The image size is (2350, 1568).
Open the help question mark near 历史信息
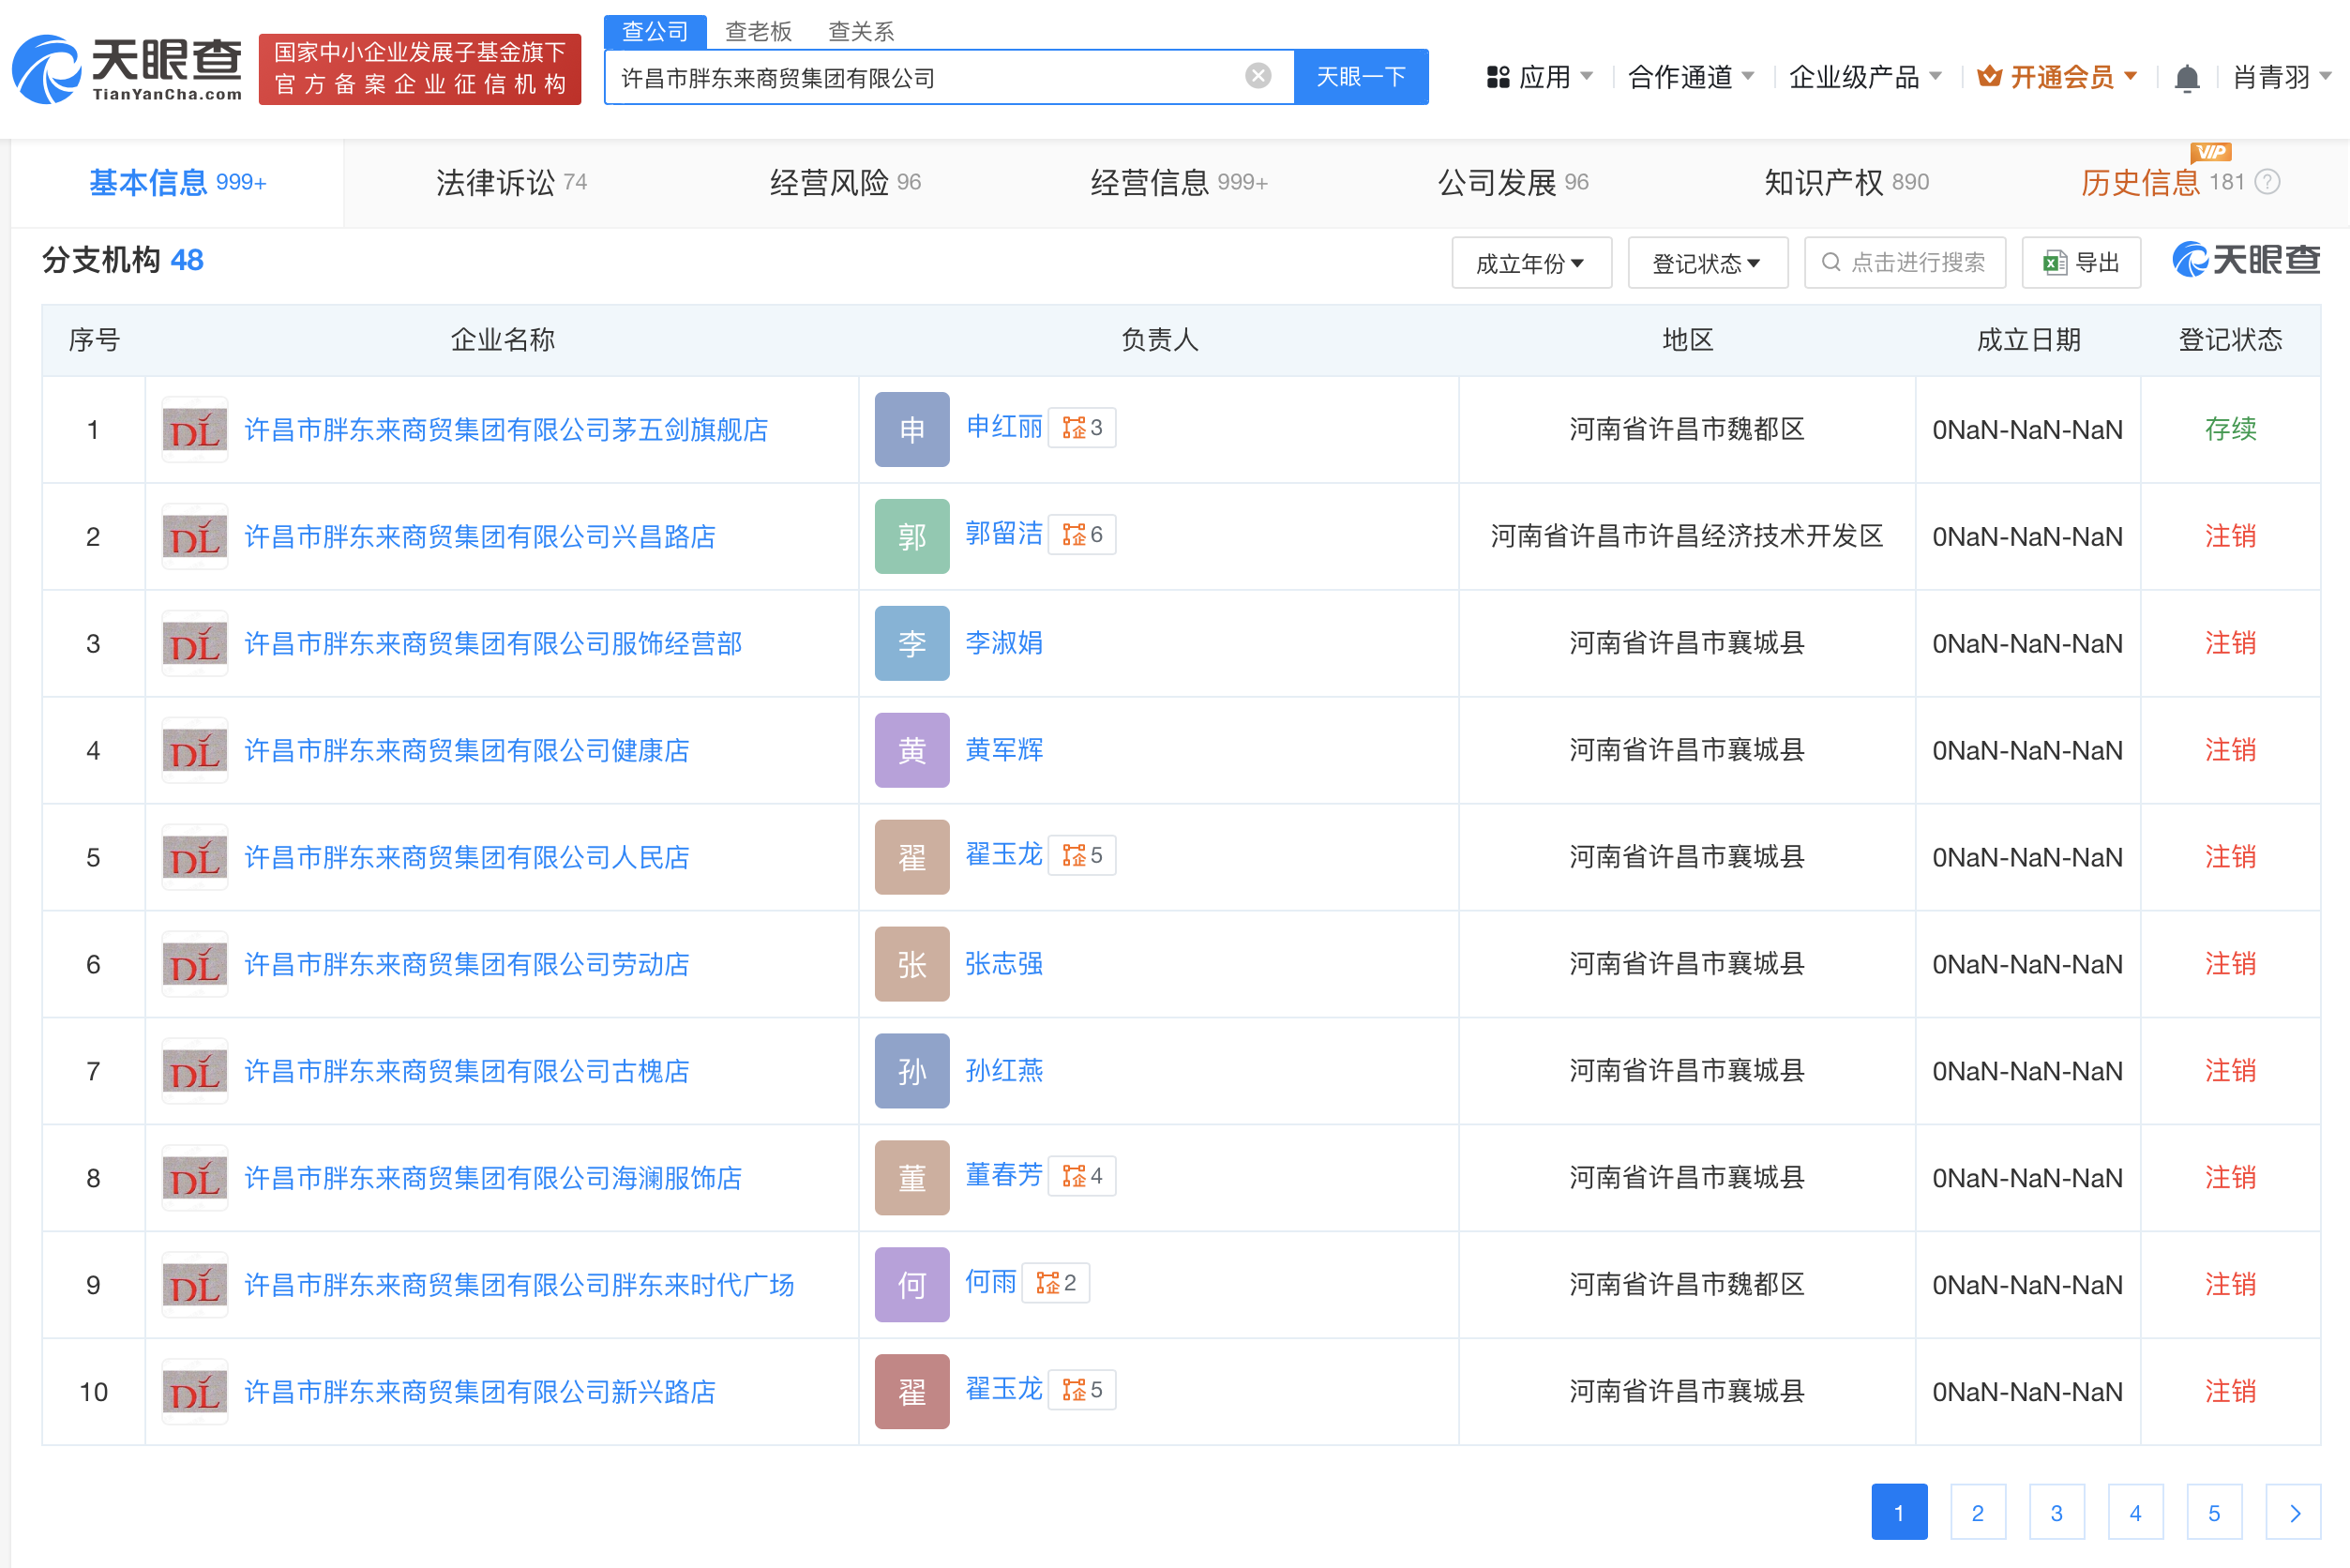(x=2268, y=182)
